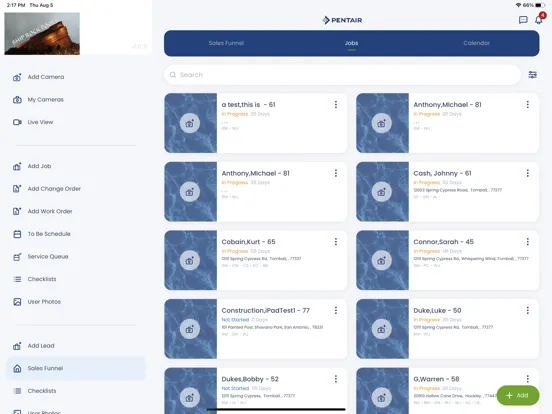
Task: Show options for the a test, this is - 61 job
Action: (x=335, y=105)
